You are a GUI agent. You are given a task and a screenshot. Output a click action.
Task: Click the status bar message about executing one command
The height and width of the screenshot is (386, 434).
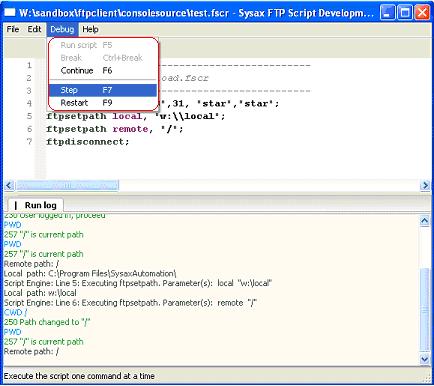click(x=79, y=376)
